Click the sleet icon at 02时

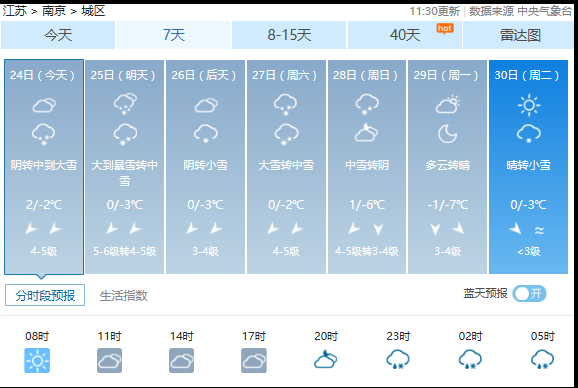pos(470,359)
